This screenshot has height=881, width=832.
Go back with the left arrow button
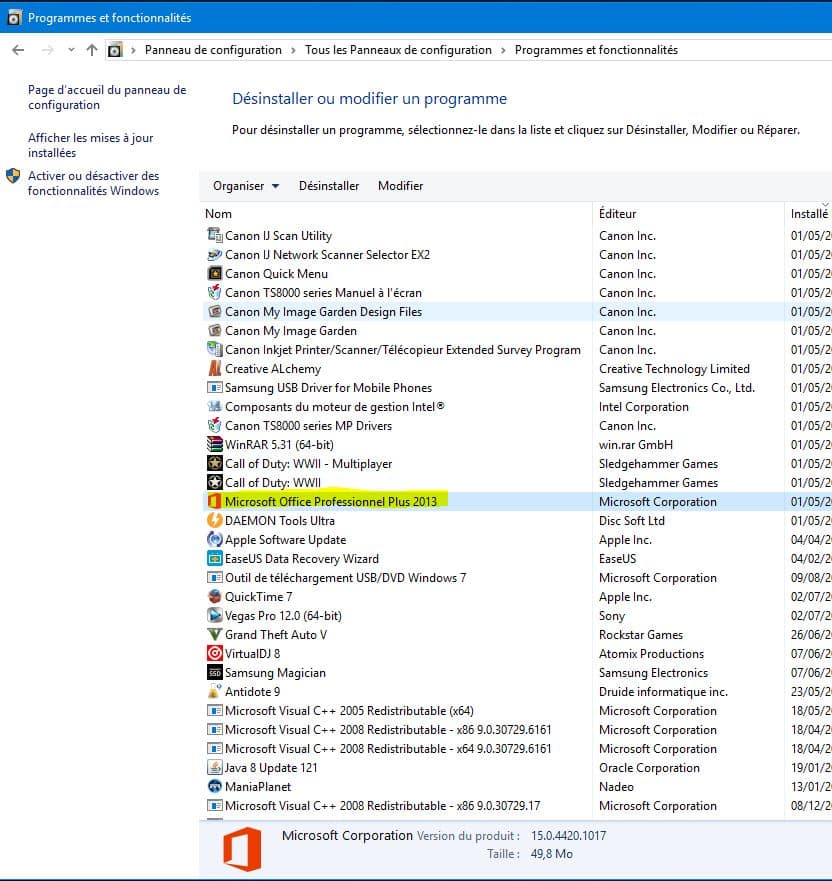click(19, 50)
